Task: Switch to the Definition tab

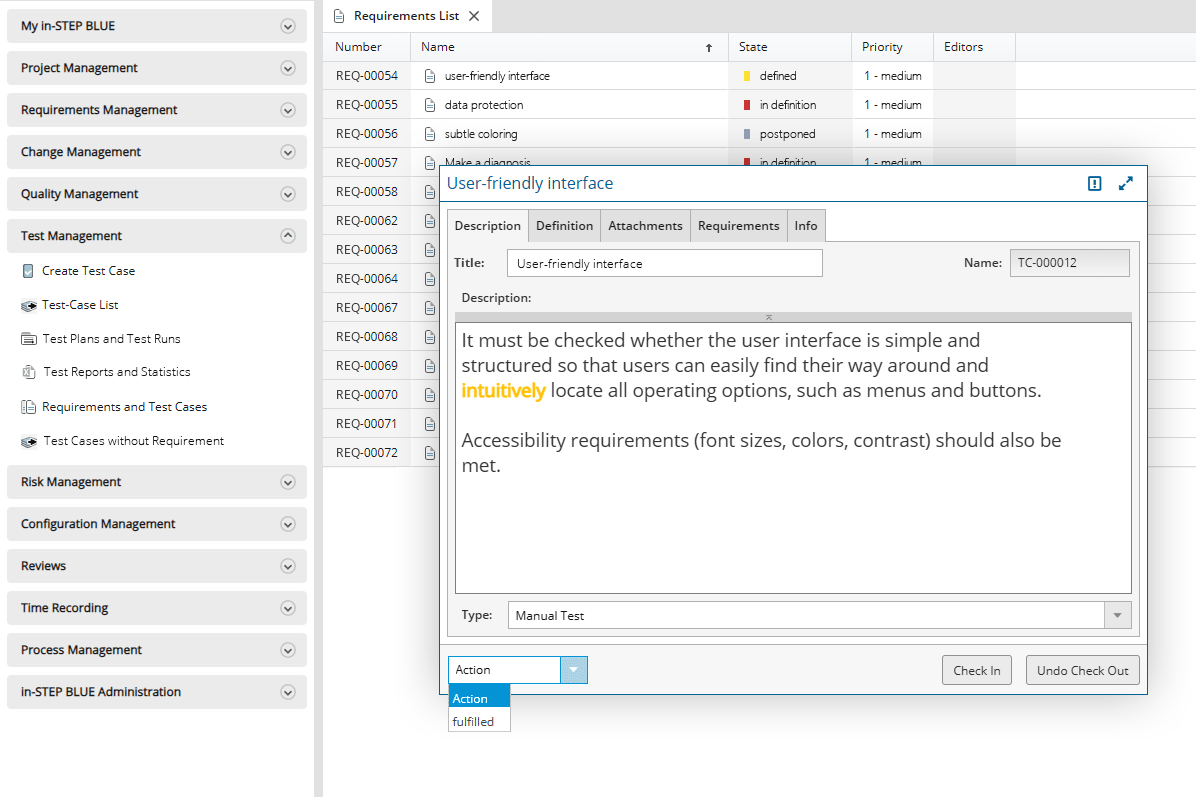Action: click(x=564, y=226)
